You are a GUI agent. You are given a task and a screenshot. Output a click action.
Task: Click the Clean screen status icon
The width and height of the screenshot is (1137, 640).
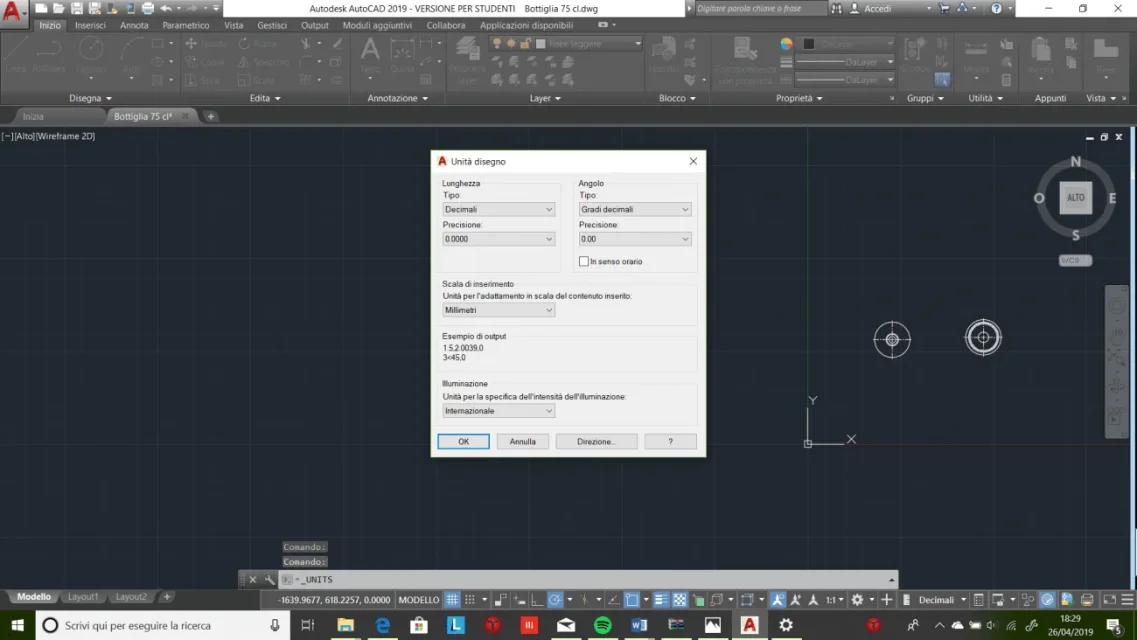(x=1109, y=599)
